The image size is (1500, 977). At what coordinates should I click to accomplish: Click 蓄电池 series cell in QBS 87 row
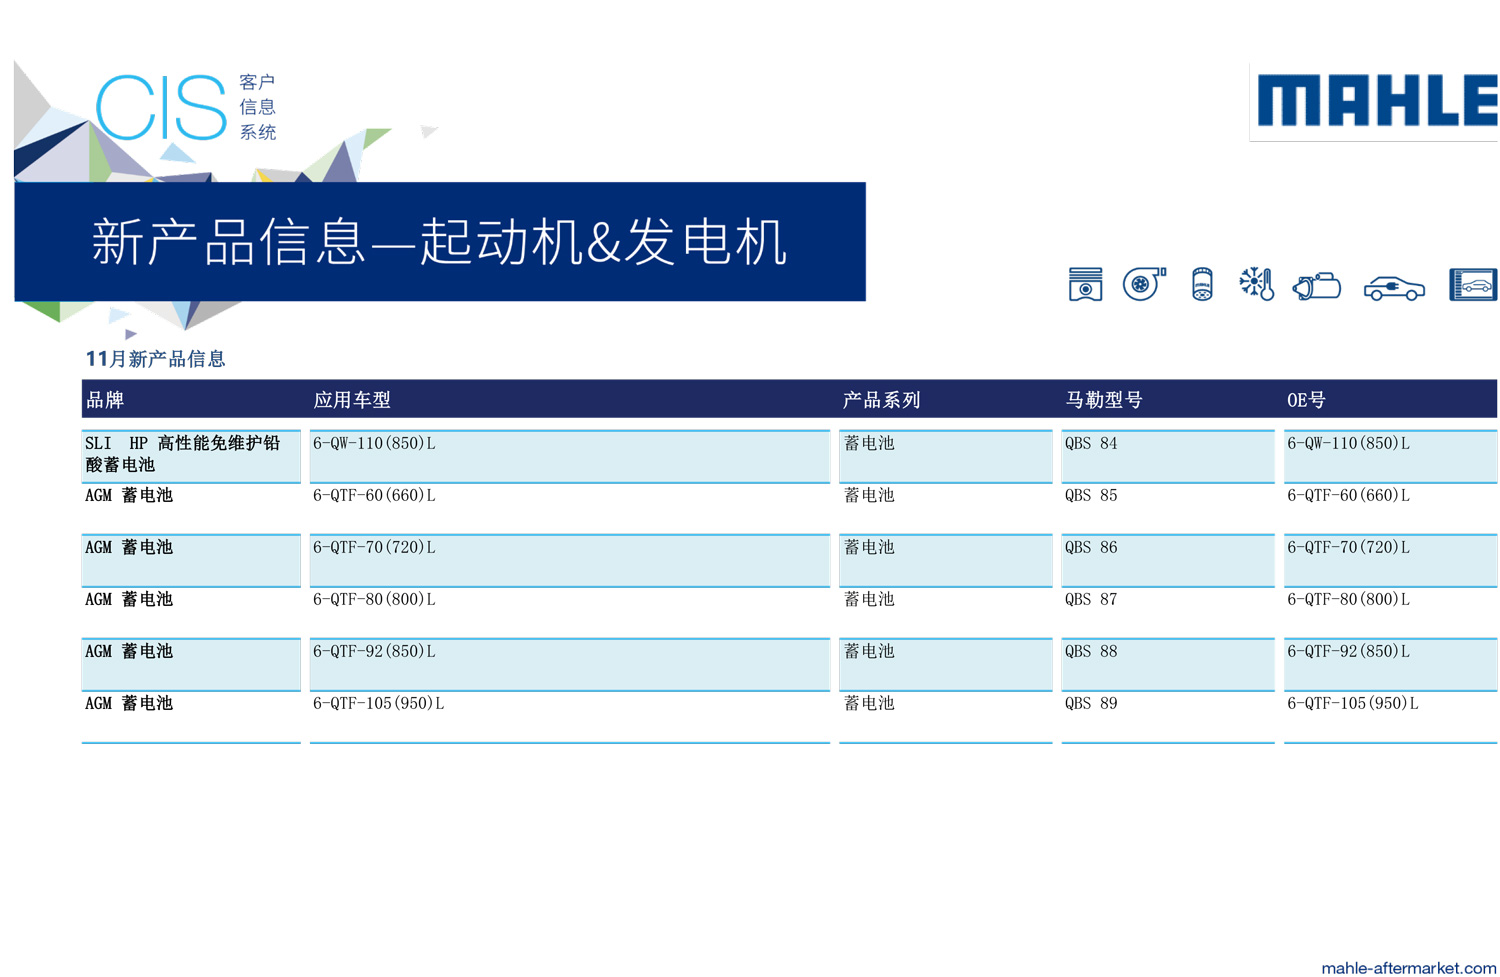[945, 612]
